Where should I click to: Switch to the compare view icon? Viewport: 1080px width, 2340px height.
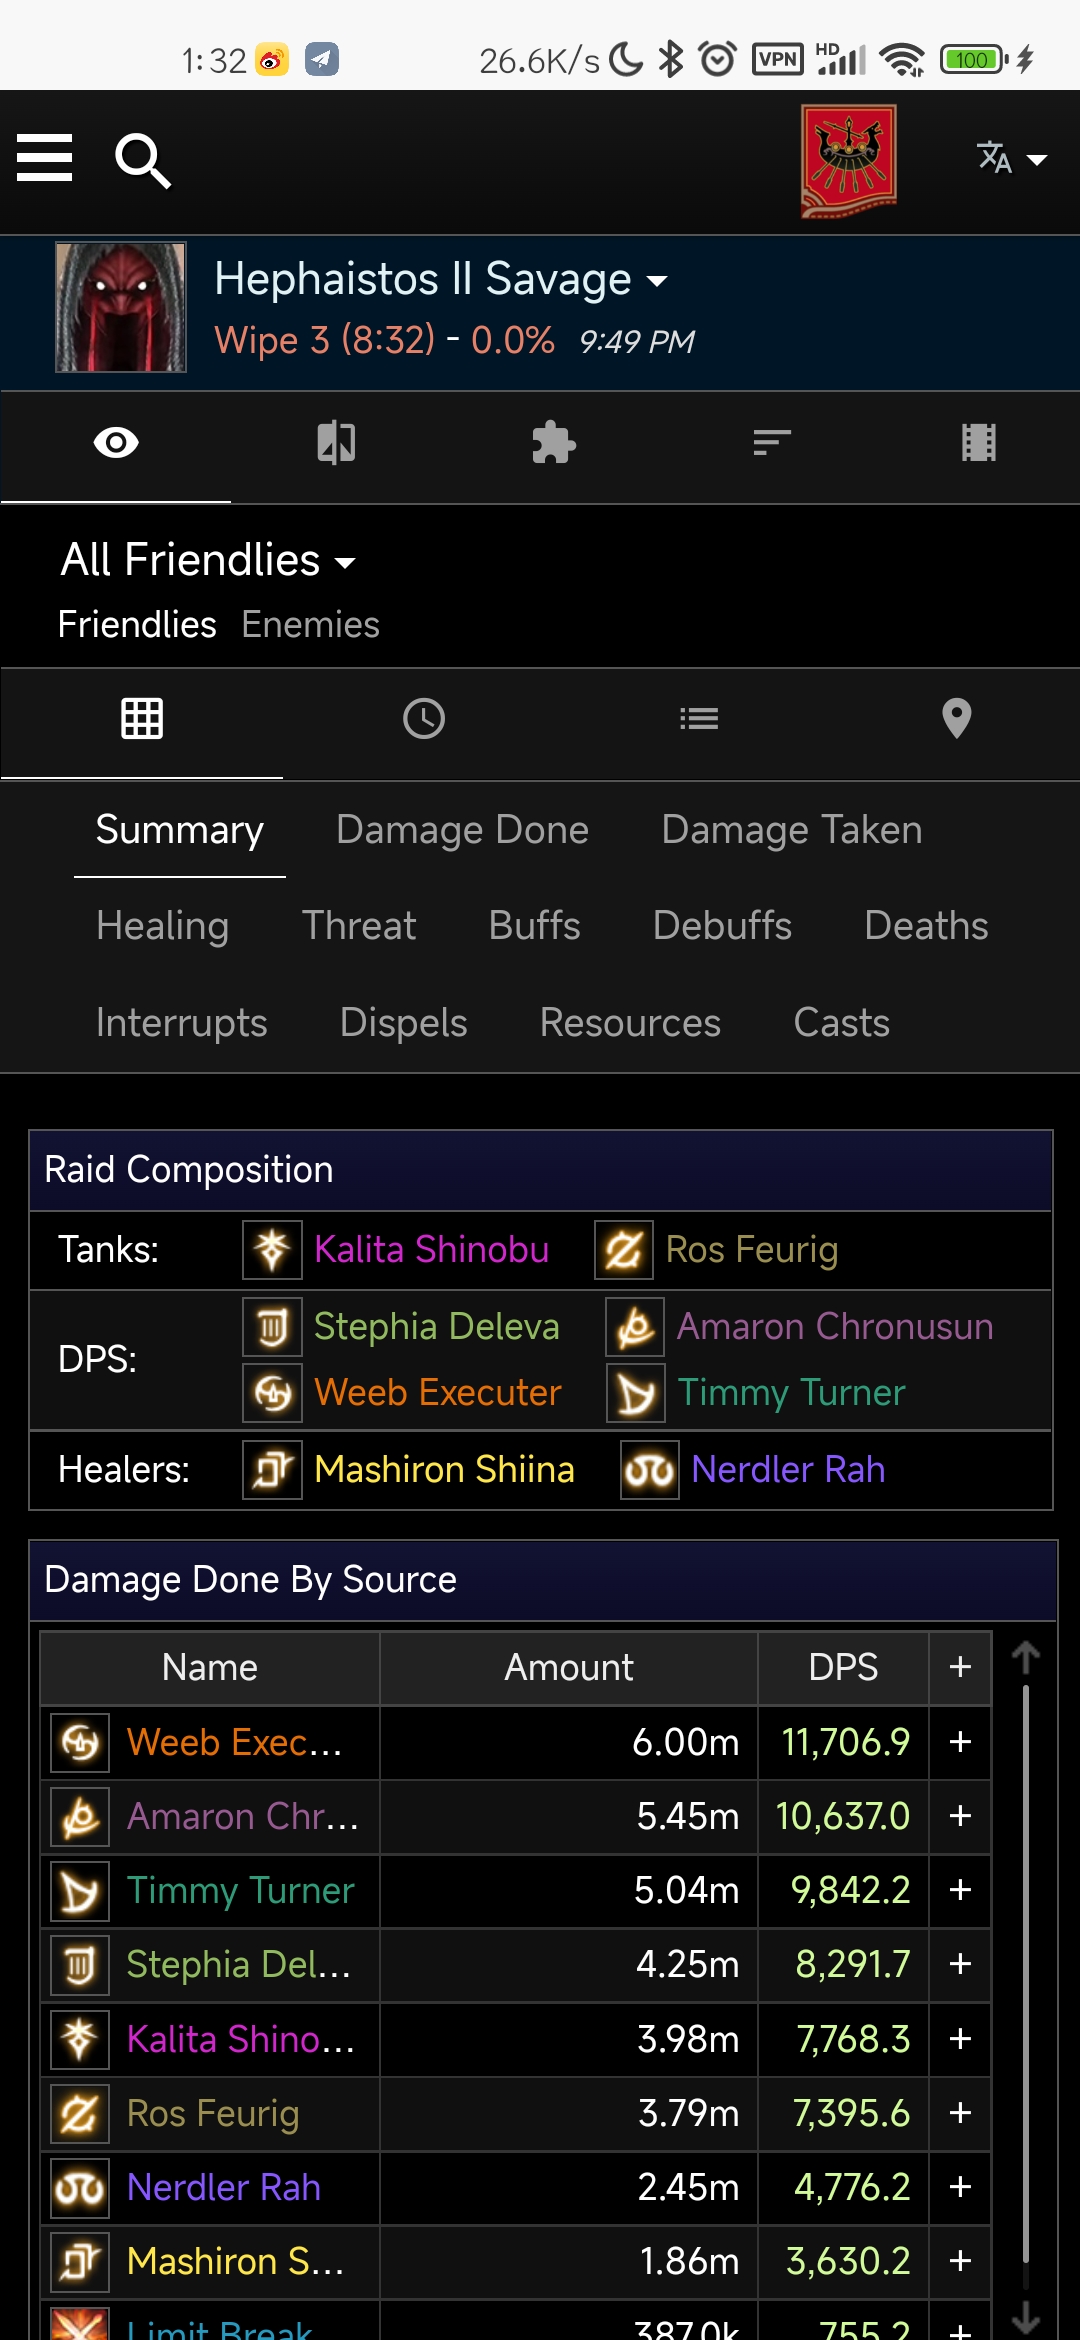(336, 443)
